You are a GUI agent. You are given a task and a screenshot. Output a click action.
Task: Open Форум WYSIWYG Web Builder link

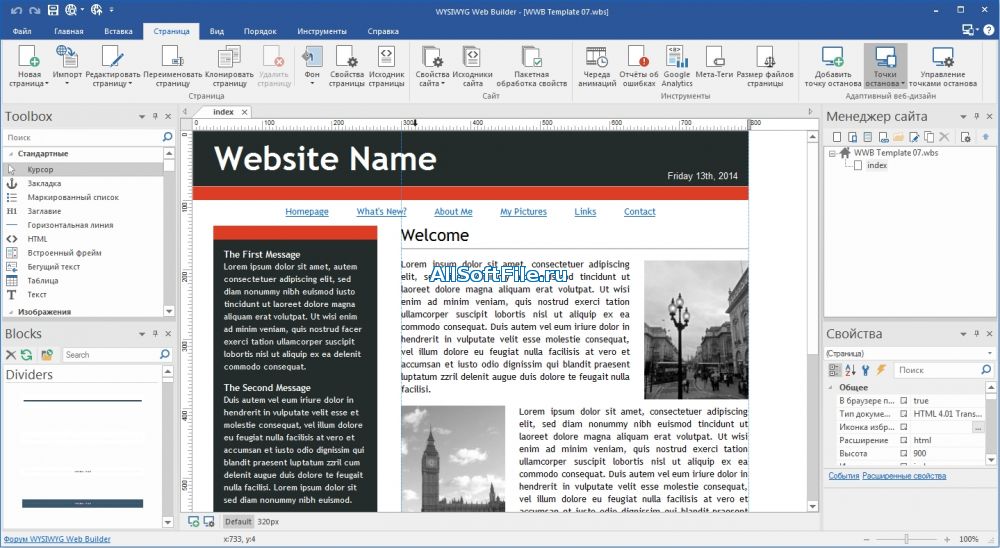click(57, 539)
